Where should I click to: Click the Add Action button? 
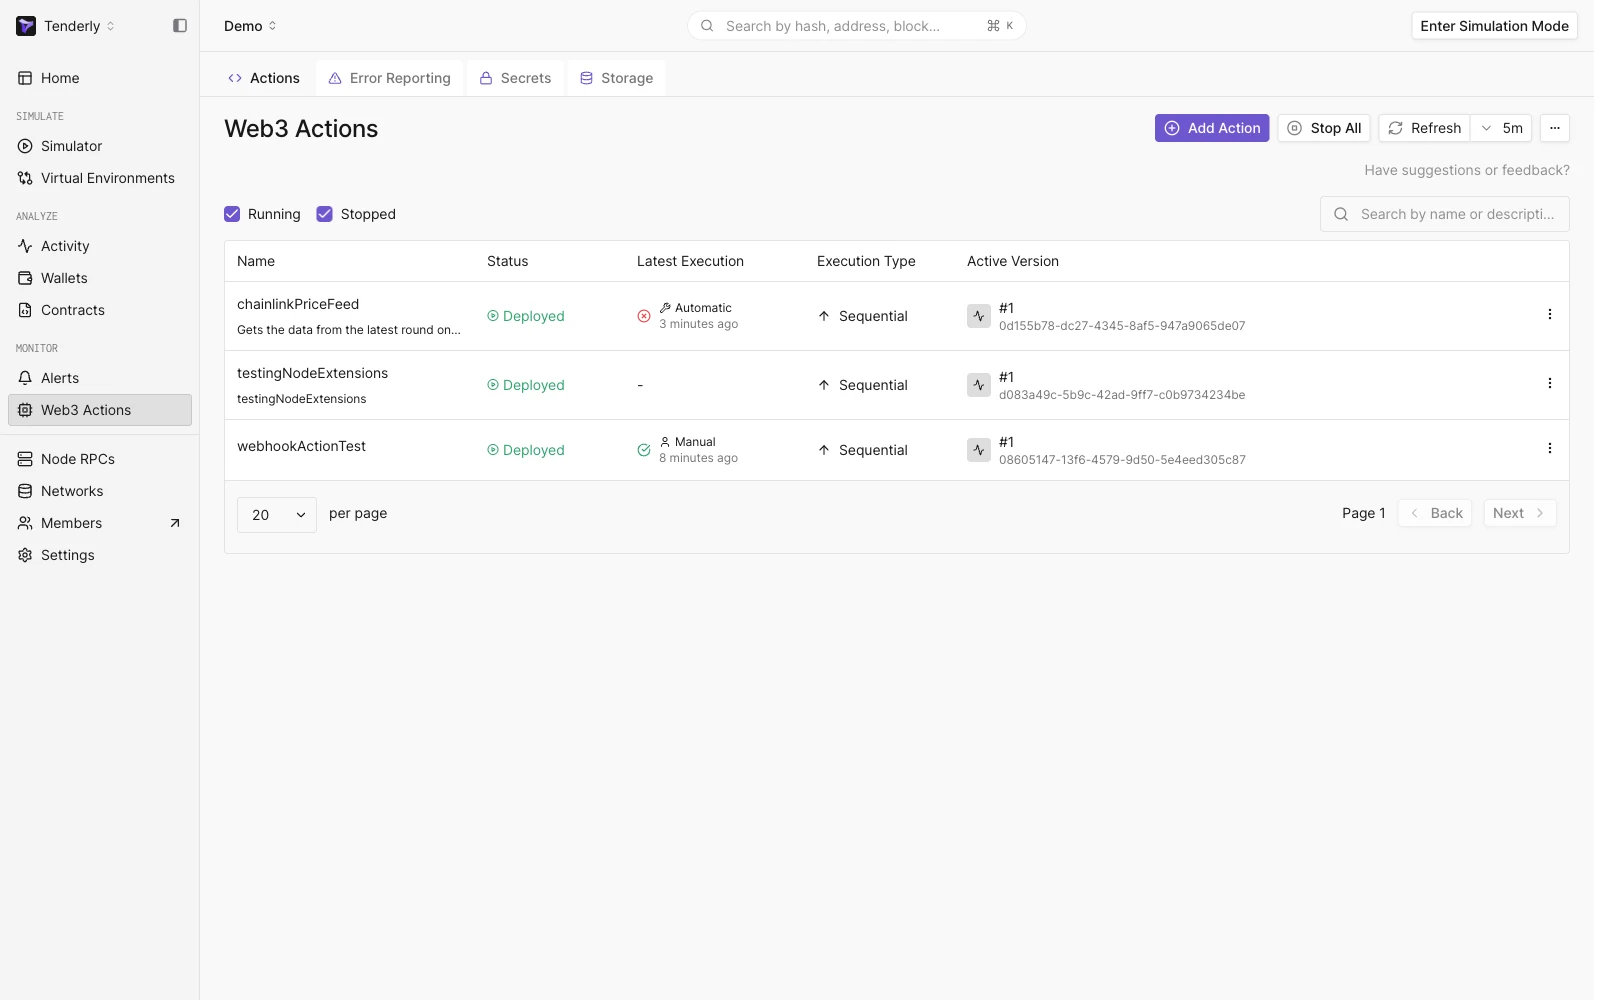[1212, 128]
